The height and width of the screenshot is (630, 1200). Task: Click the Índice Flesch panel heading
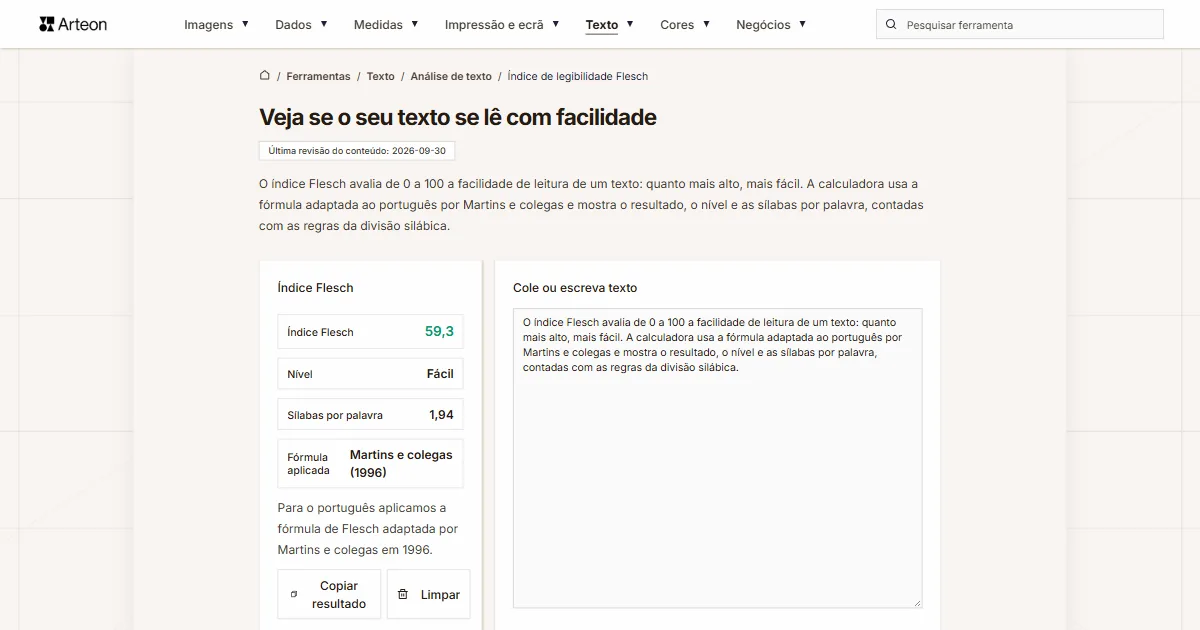[x=315, y=287]
